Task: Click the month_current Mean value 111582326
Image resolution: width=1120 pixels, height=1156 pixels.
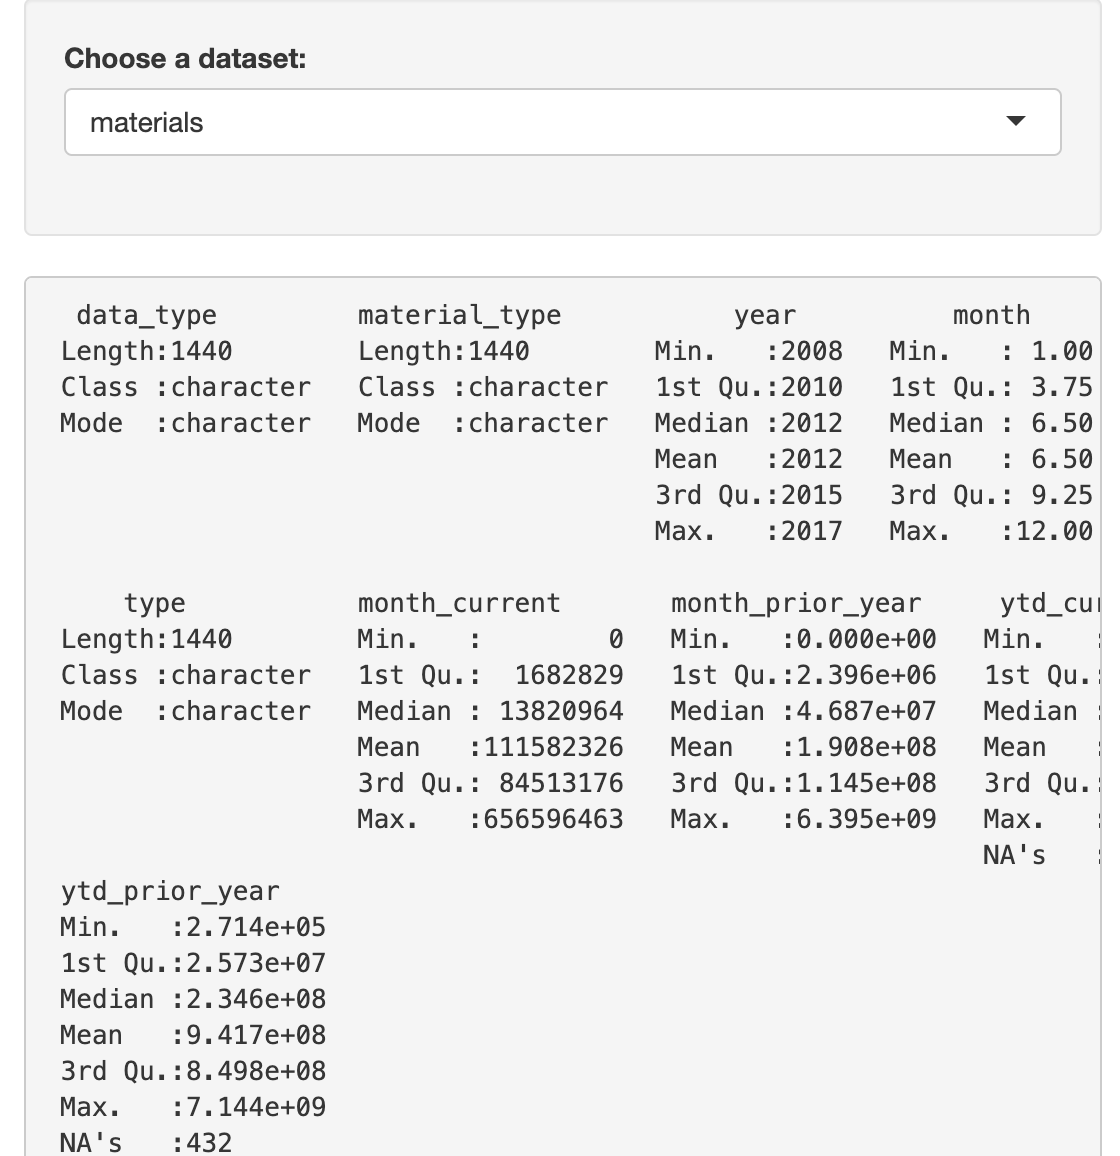Action: (x=554, y=748)
